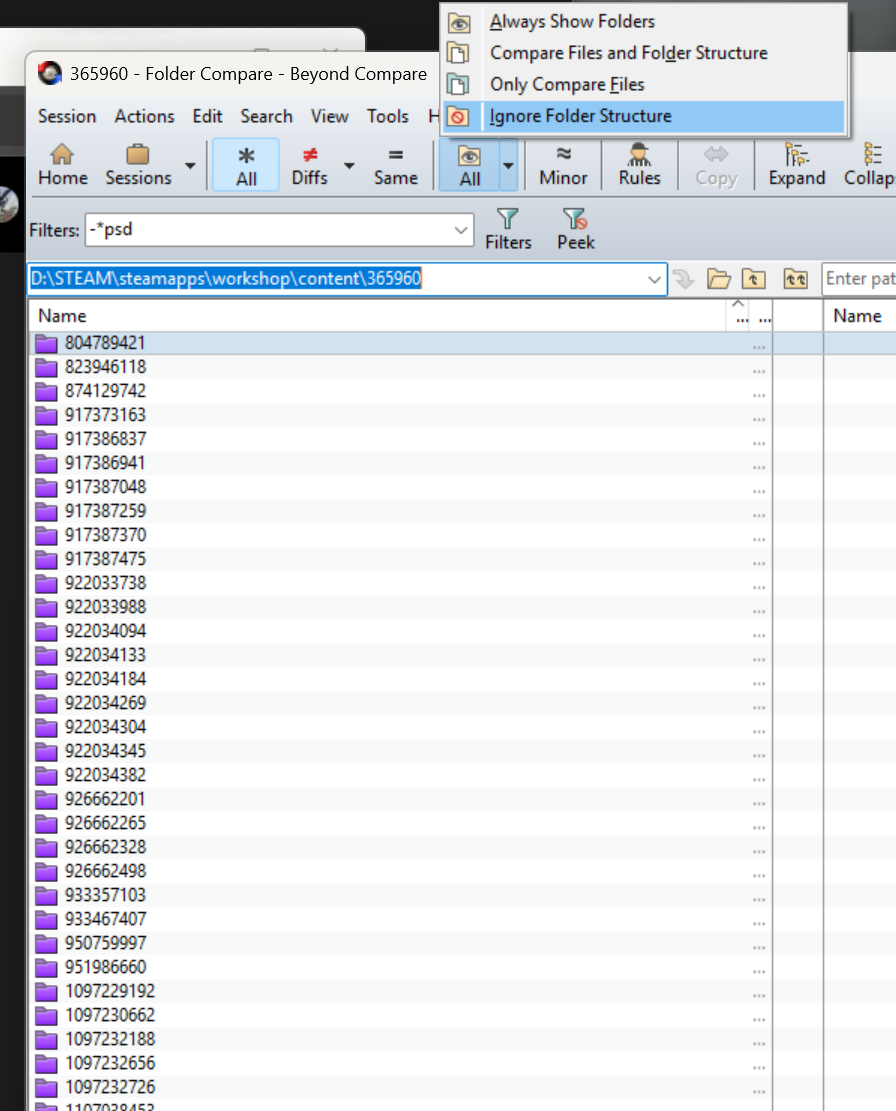The height and width of the screenshot is (1111, 896).
Task: Click Beyond Compare title bar app icon
Action: pos(50,74)
